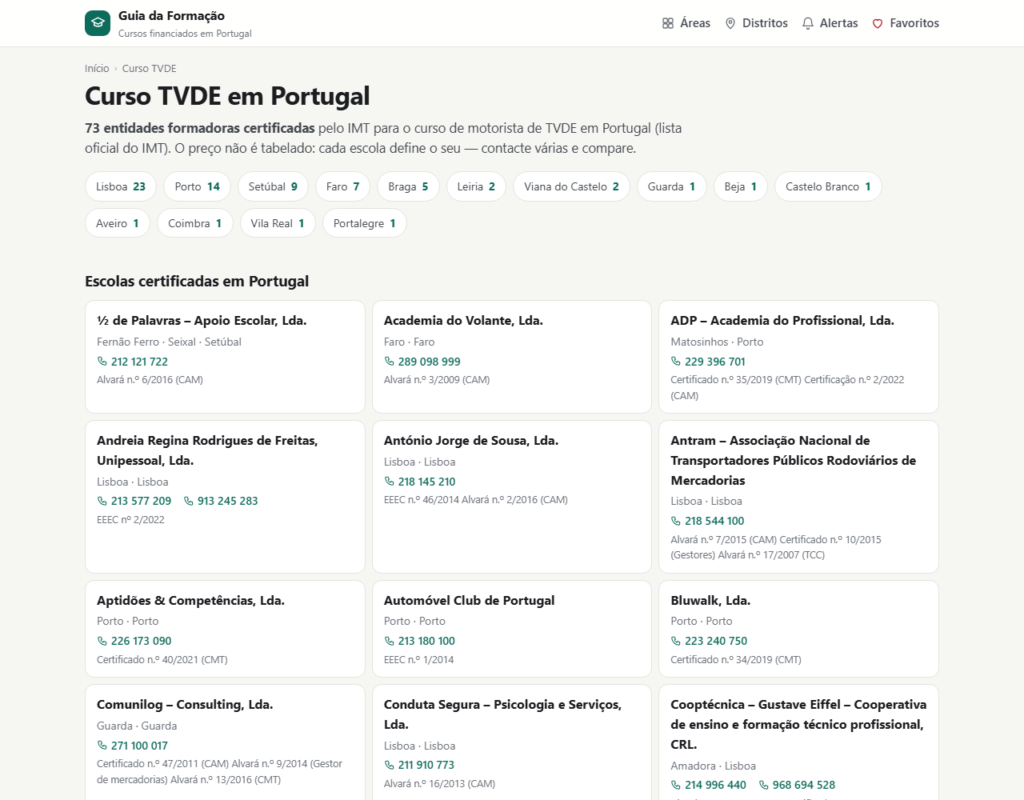Filter by Porto 14 district chip
Screen dimensions: 1024x800
(197, 187)
